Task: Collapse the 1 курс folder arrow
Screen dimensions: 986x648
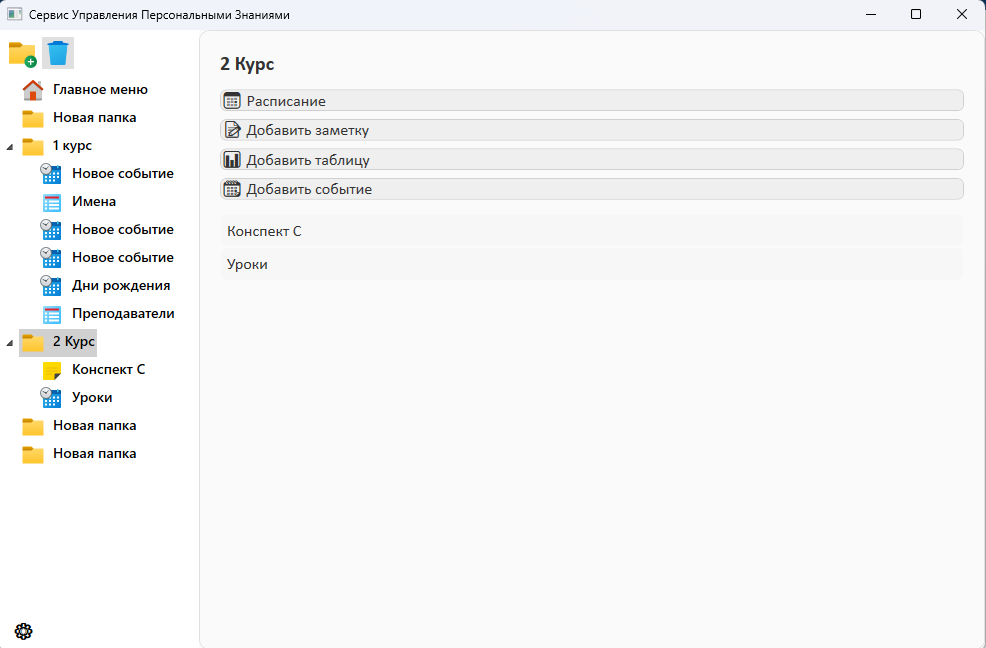Action: coord(9,147)
